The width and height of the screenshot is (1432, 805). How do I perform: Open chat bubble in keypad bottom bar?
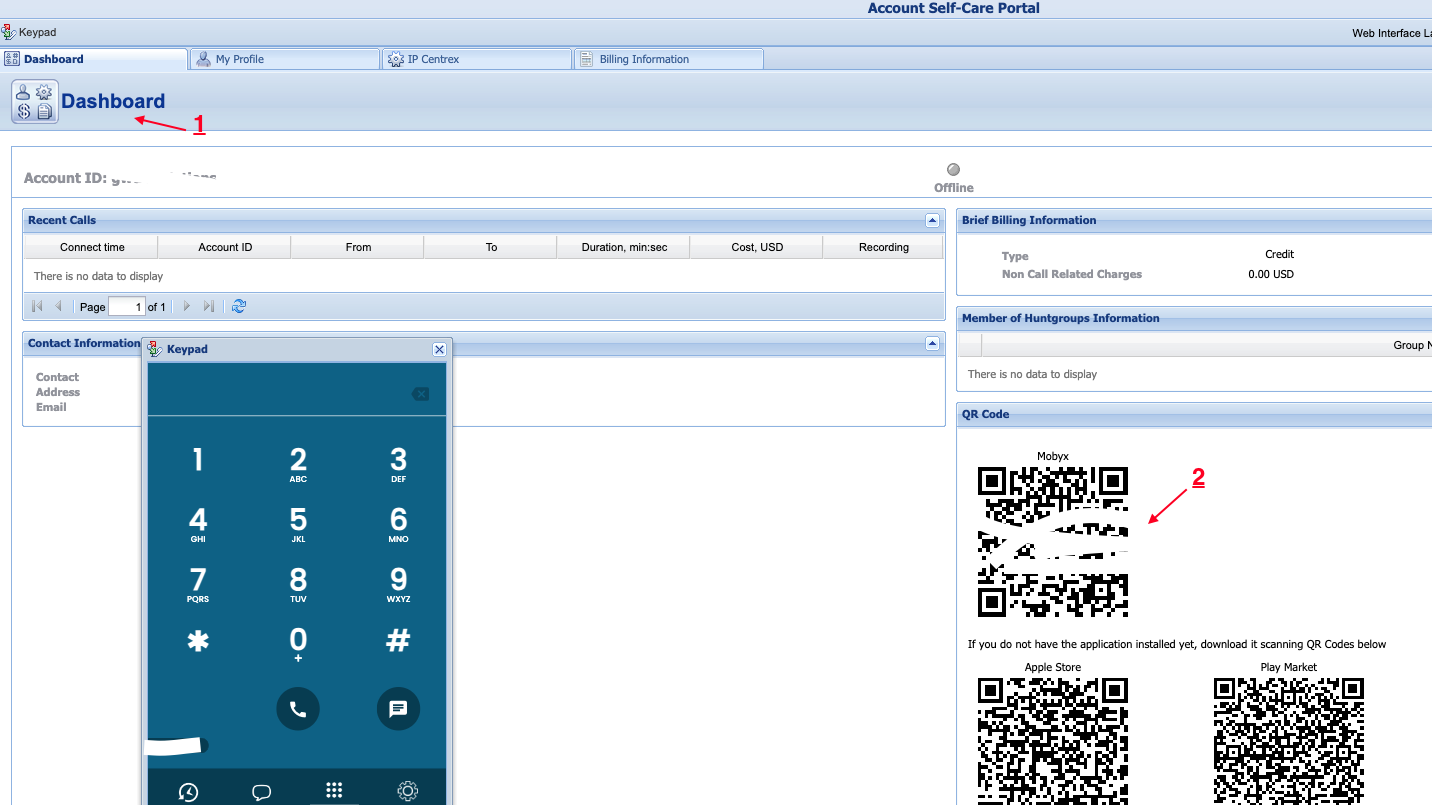[262, 792]
